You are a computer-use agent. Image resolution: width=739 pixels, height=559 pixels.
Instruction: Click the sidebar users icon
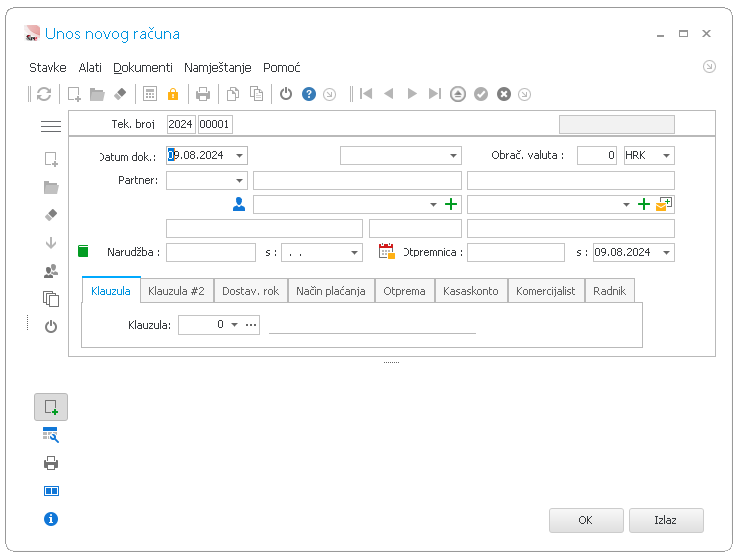pyautogui.click(x=51, y=271)
